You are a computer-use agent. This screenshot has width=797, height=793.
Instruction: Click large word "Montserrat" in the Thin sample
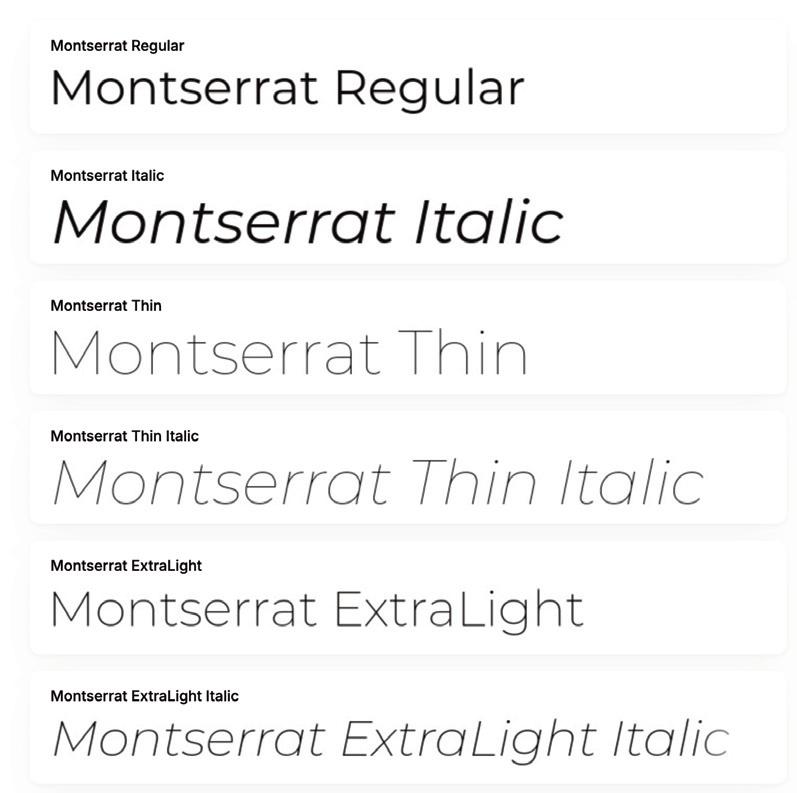click(215, 352)
